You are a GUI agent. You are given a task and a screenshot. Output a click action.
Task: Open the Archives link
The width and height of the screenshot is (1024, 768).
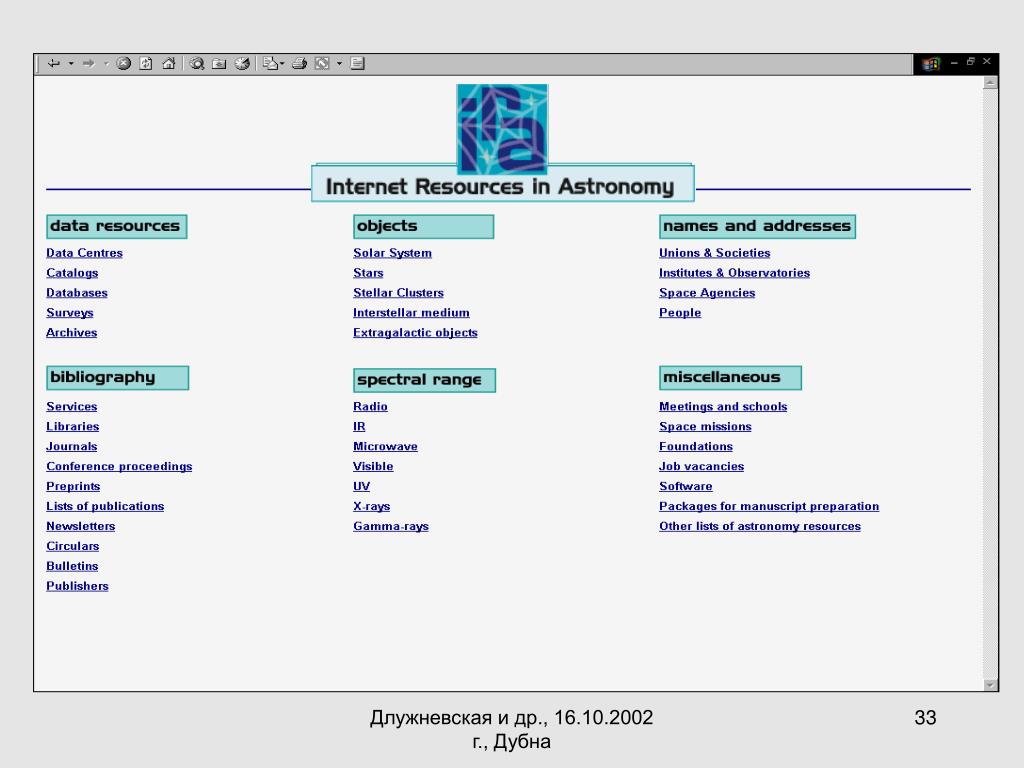coord(71,332)
